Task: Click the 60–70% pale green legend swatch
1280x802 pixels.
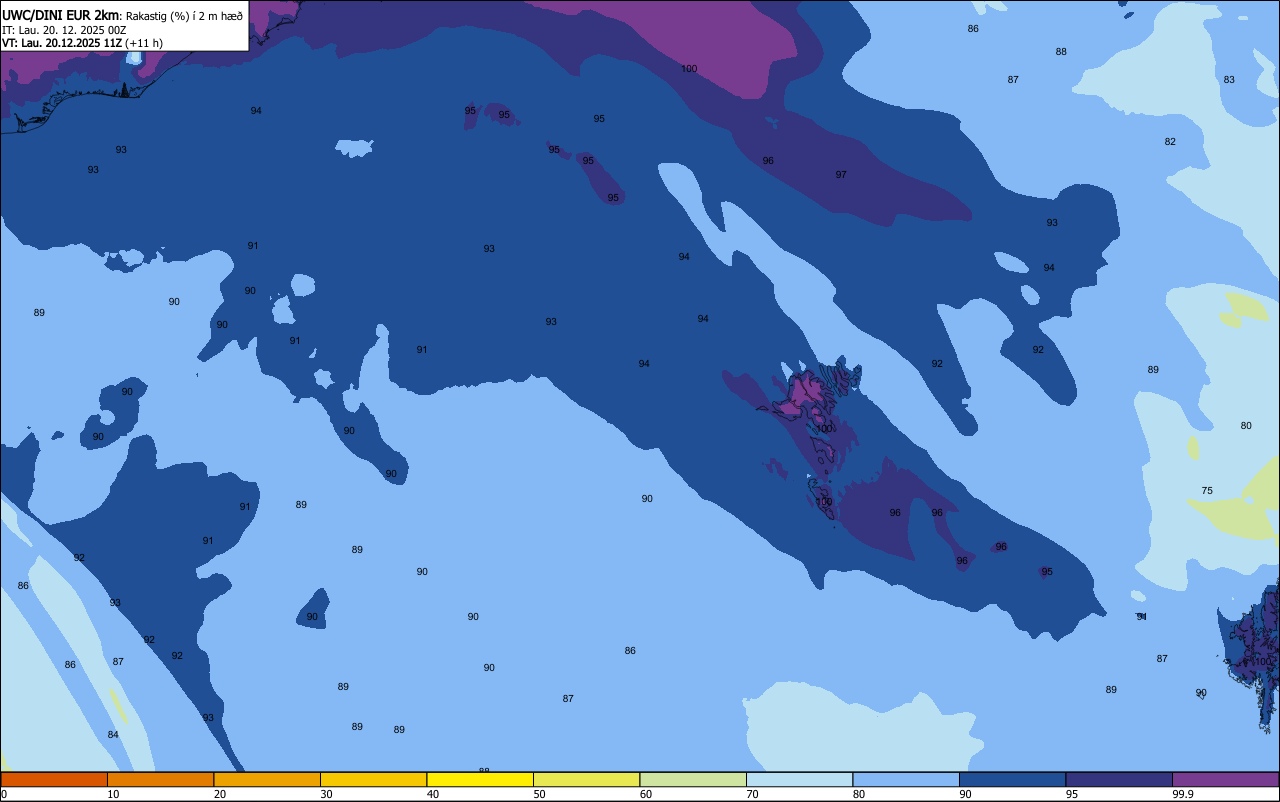Action: 693,779
